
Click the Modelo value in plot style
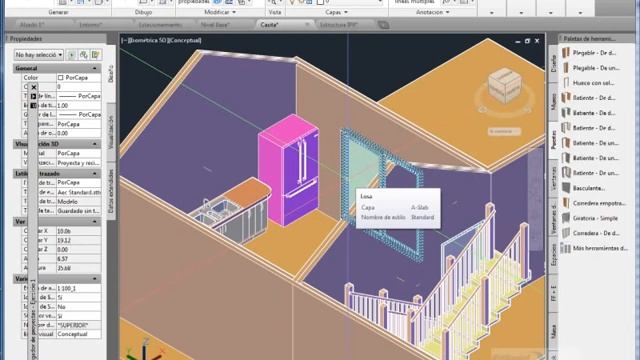tap(78, 202)
